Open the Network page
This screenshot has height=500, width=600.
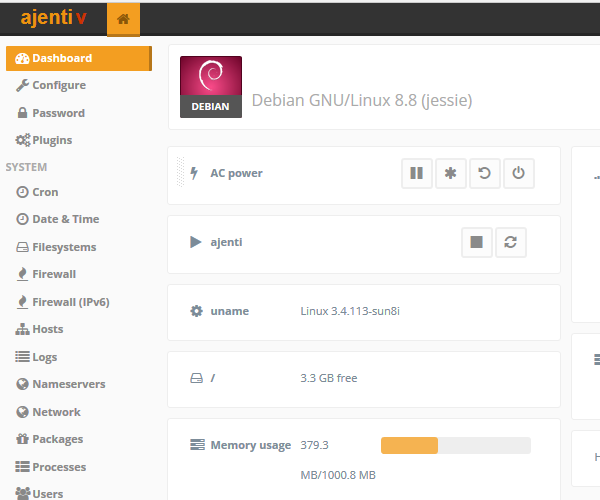coord(49,412)
